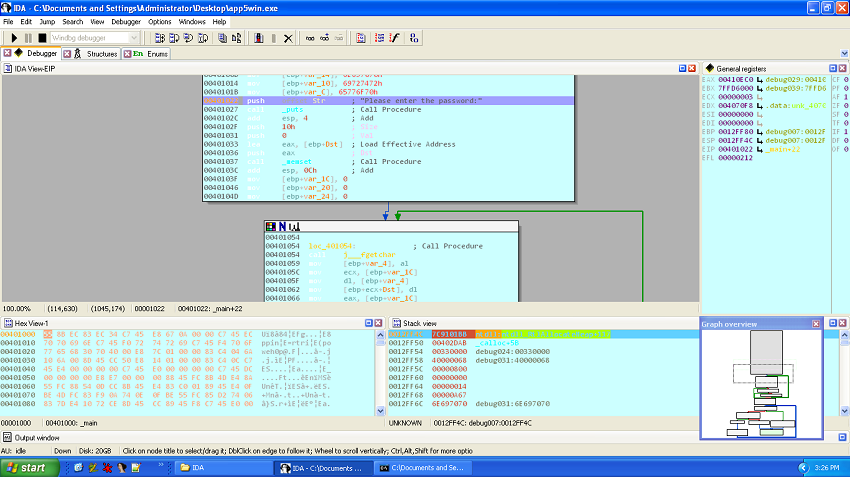Viewport: 850px width, 477px height.
Task: Open the Windows menu
Action: 192,22
